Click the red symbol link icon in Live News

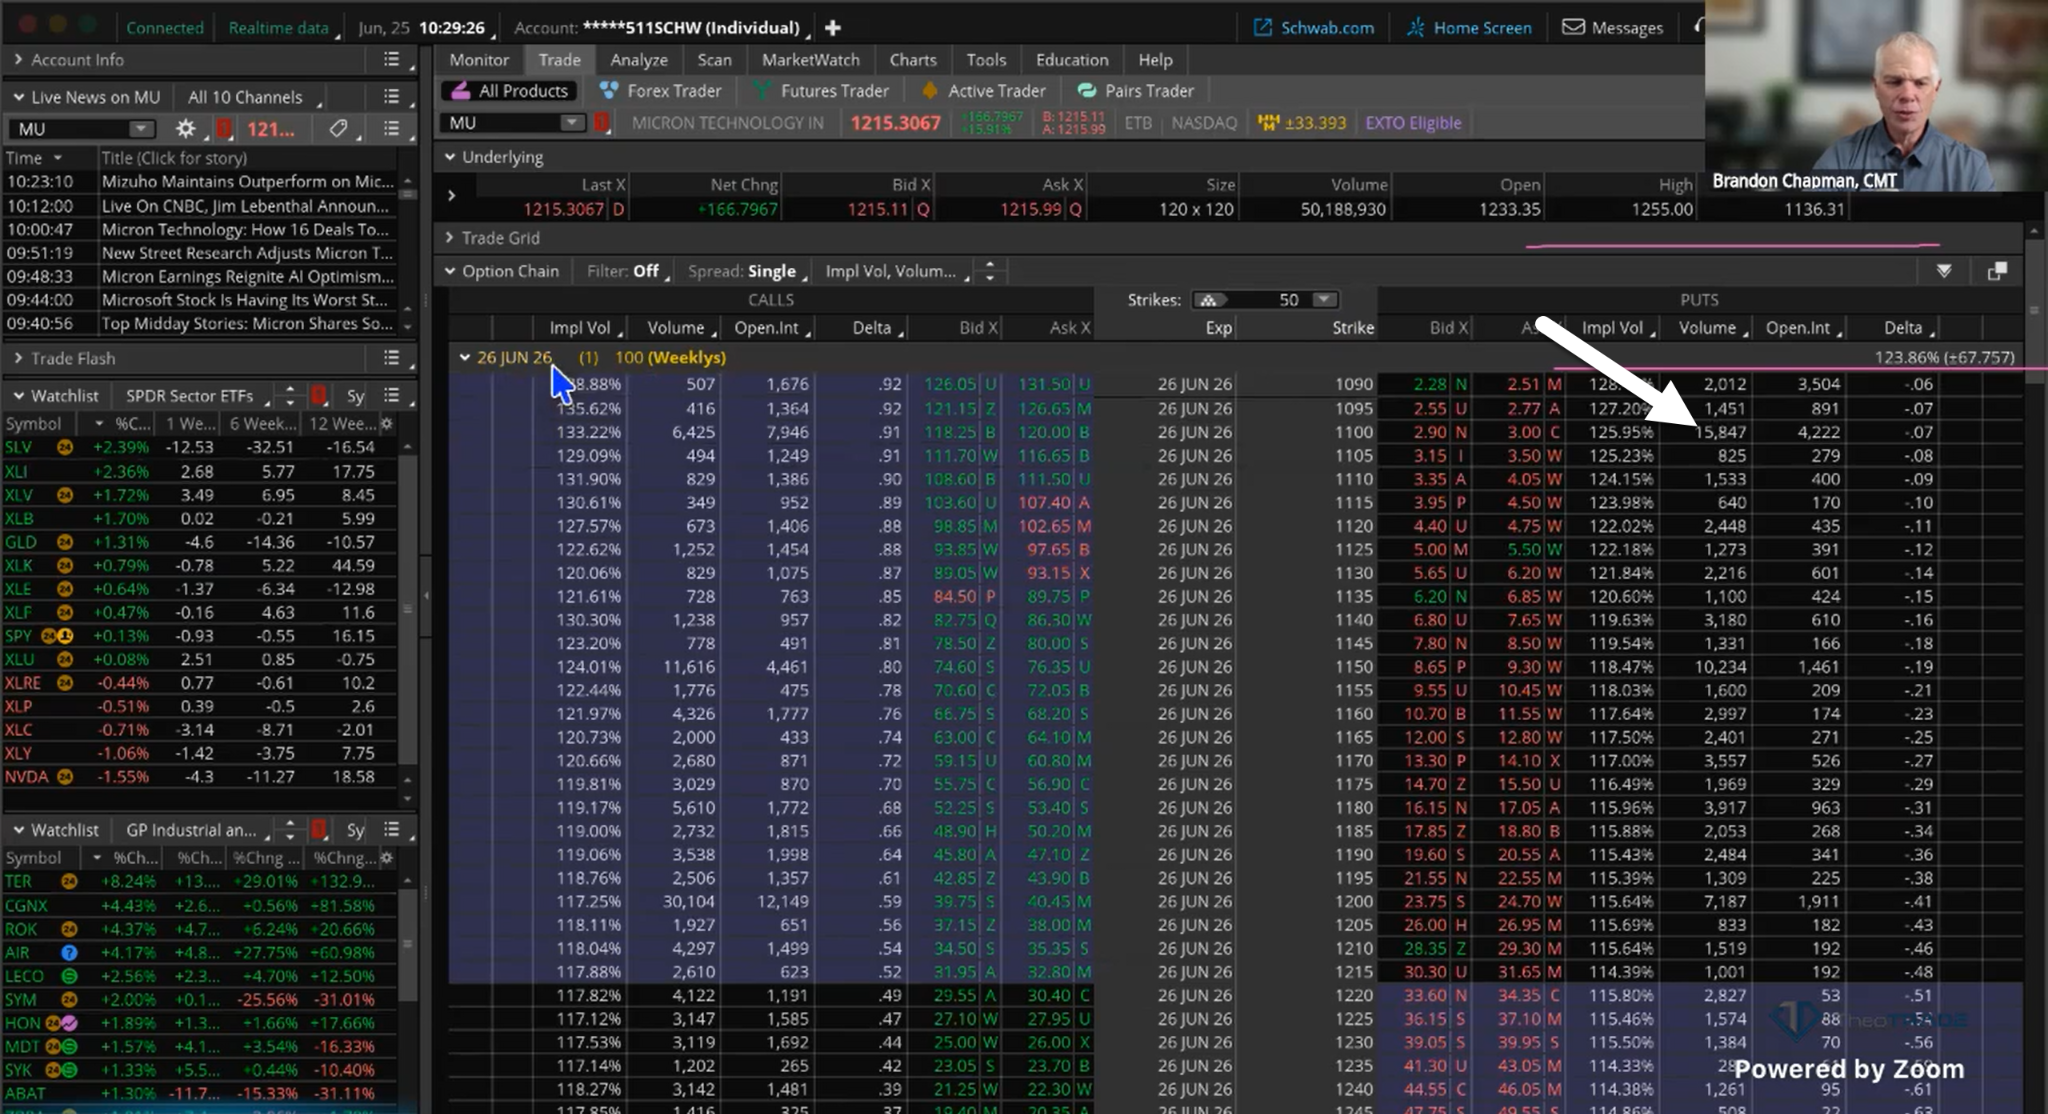point(224,129)
